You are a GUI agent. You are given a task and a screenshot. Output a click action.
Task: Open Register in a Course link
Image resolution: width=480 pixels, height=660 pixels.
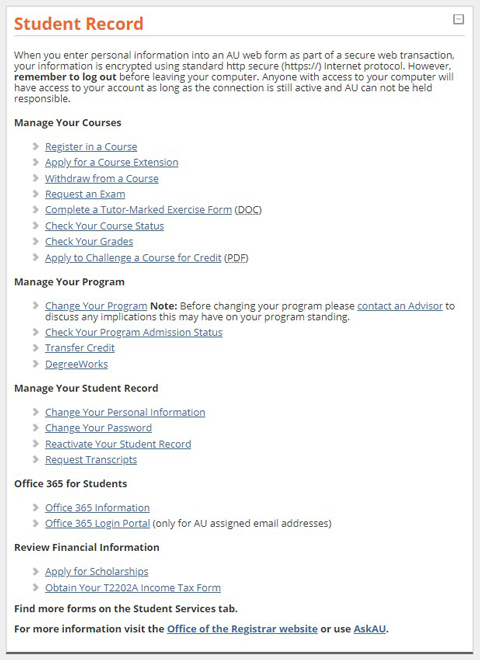coord(91,147)
